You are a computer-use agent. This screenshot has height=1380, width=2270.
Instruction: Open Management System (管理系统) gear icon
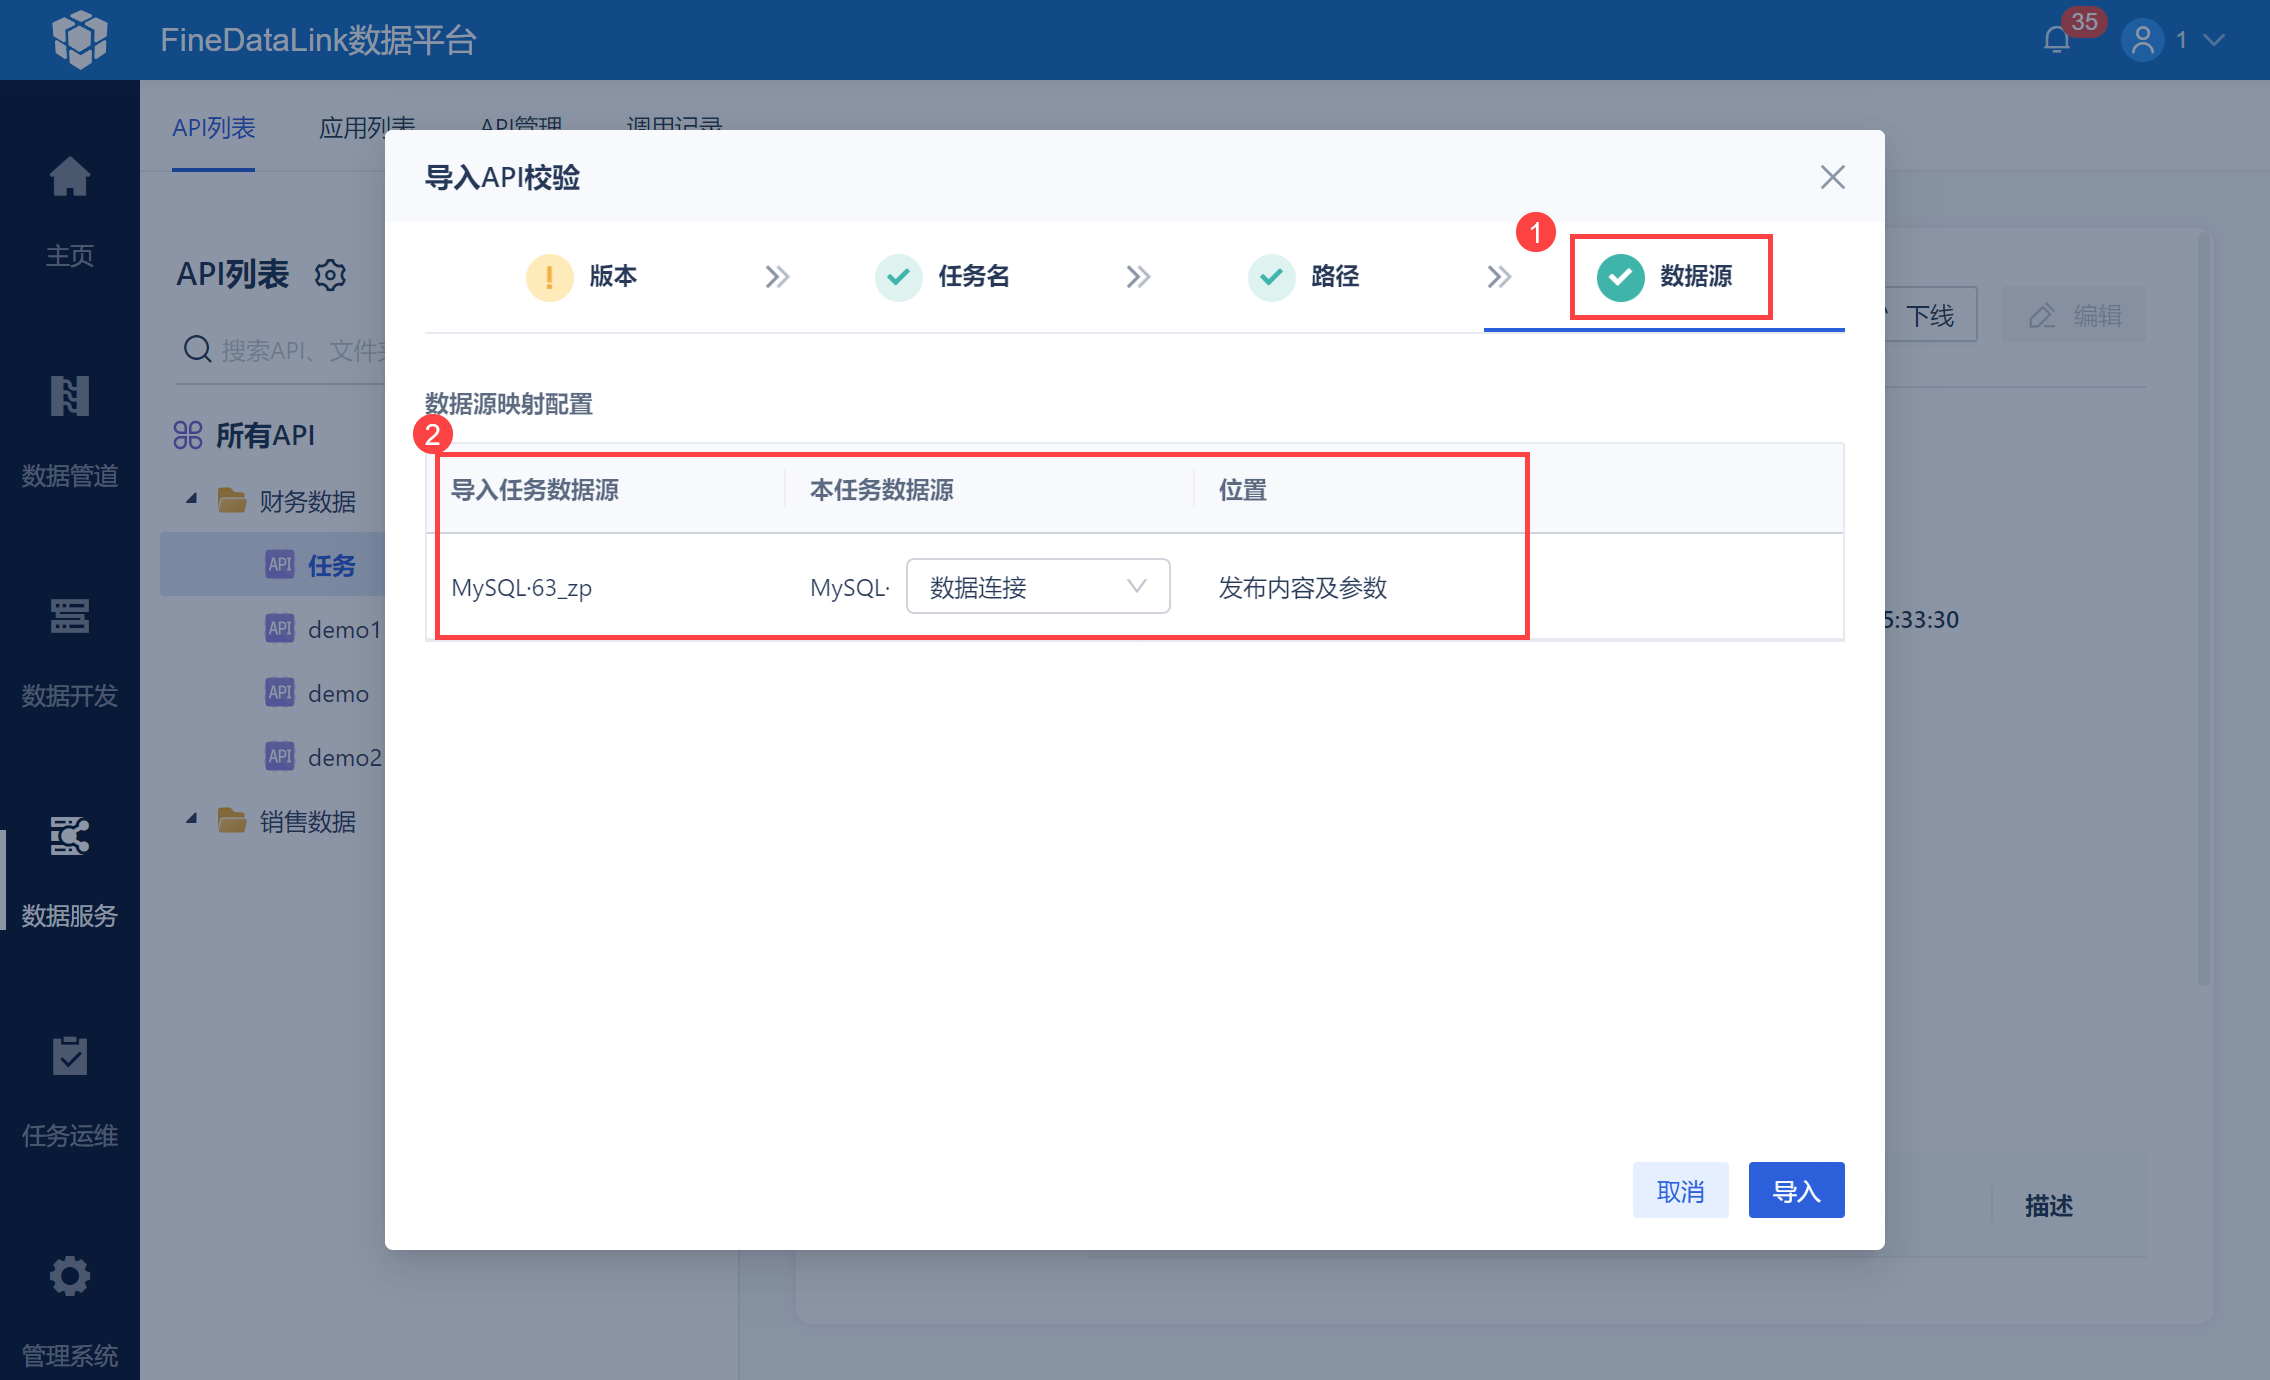click(69, 1277)
